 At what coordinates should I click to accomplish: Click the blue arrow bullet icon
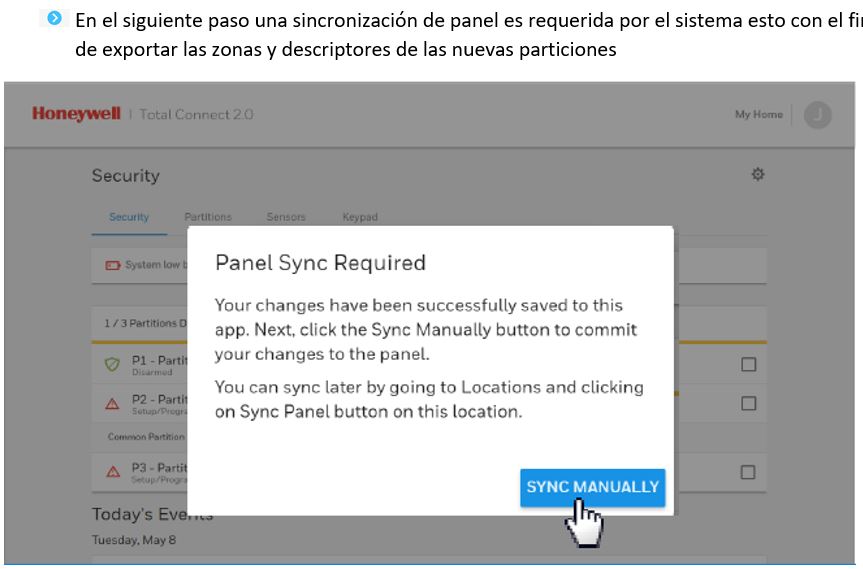click(x=54, y=18)
